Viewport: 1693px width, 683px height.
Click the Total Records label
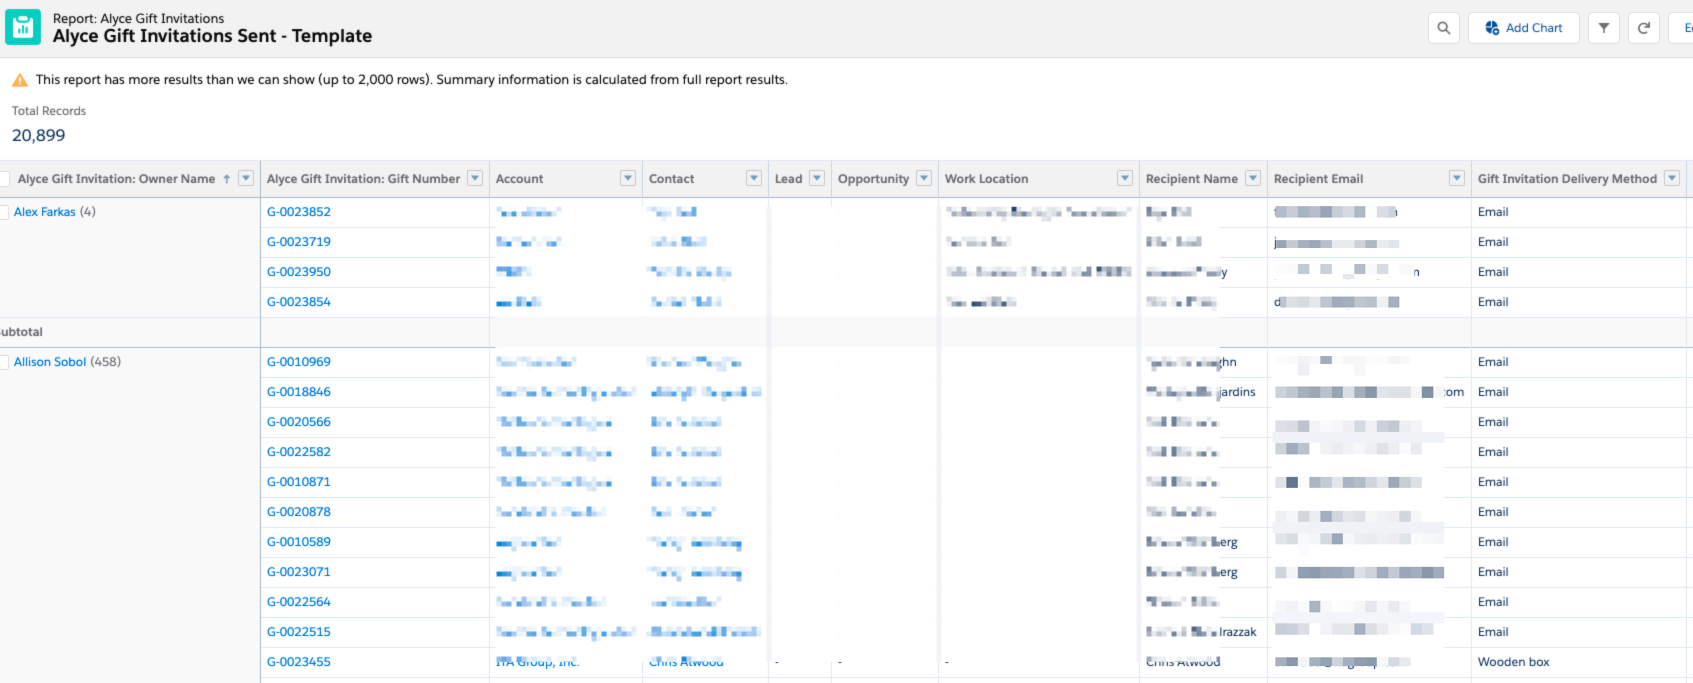pyautogui.click(x=49, y=111)
